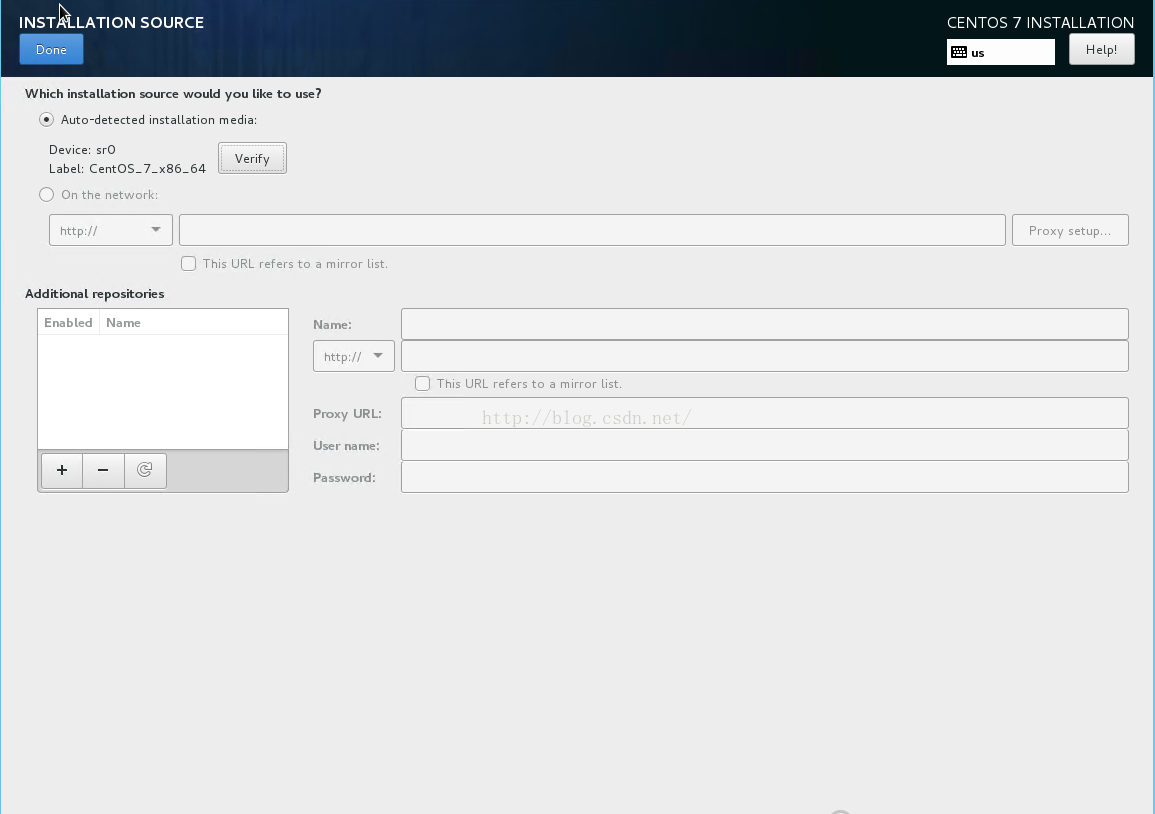Open the repository http:// protocol dropdown
Viewport: 1155px width, 814px height.
click(354, 357)
